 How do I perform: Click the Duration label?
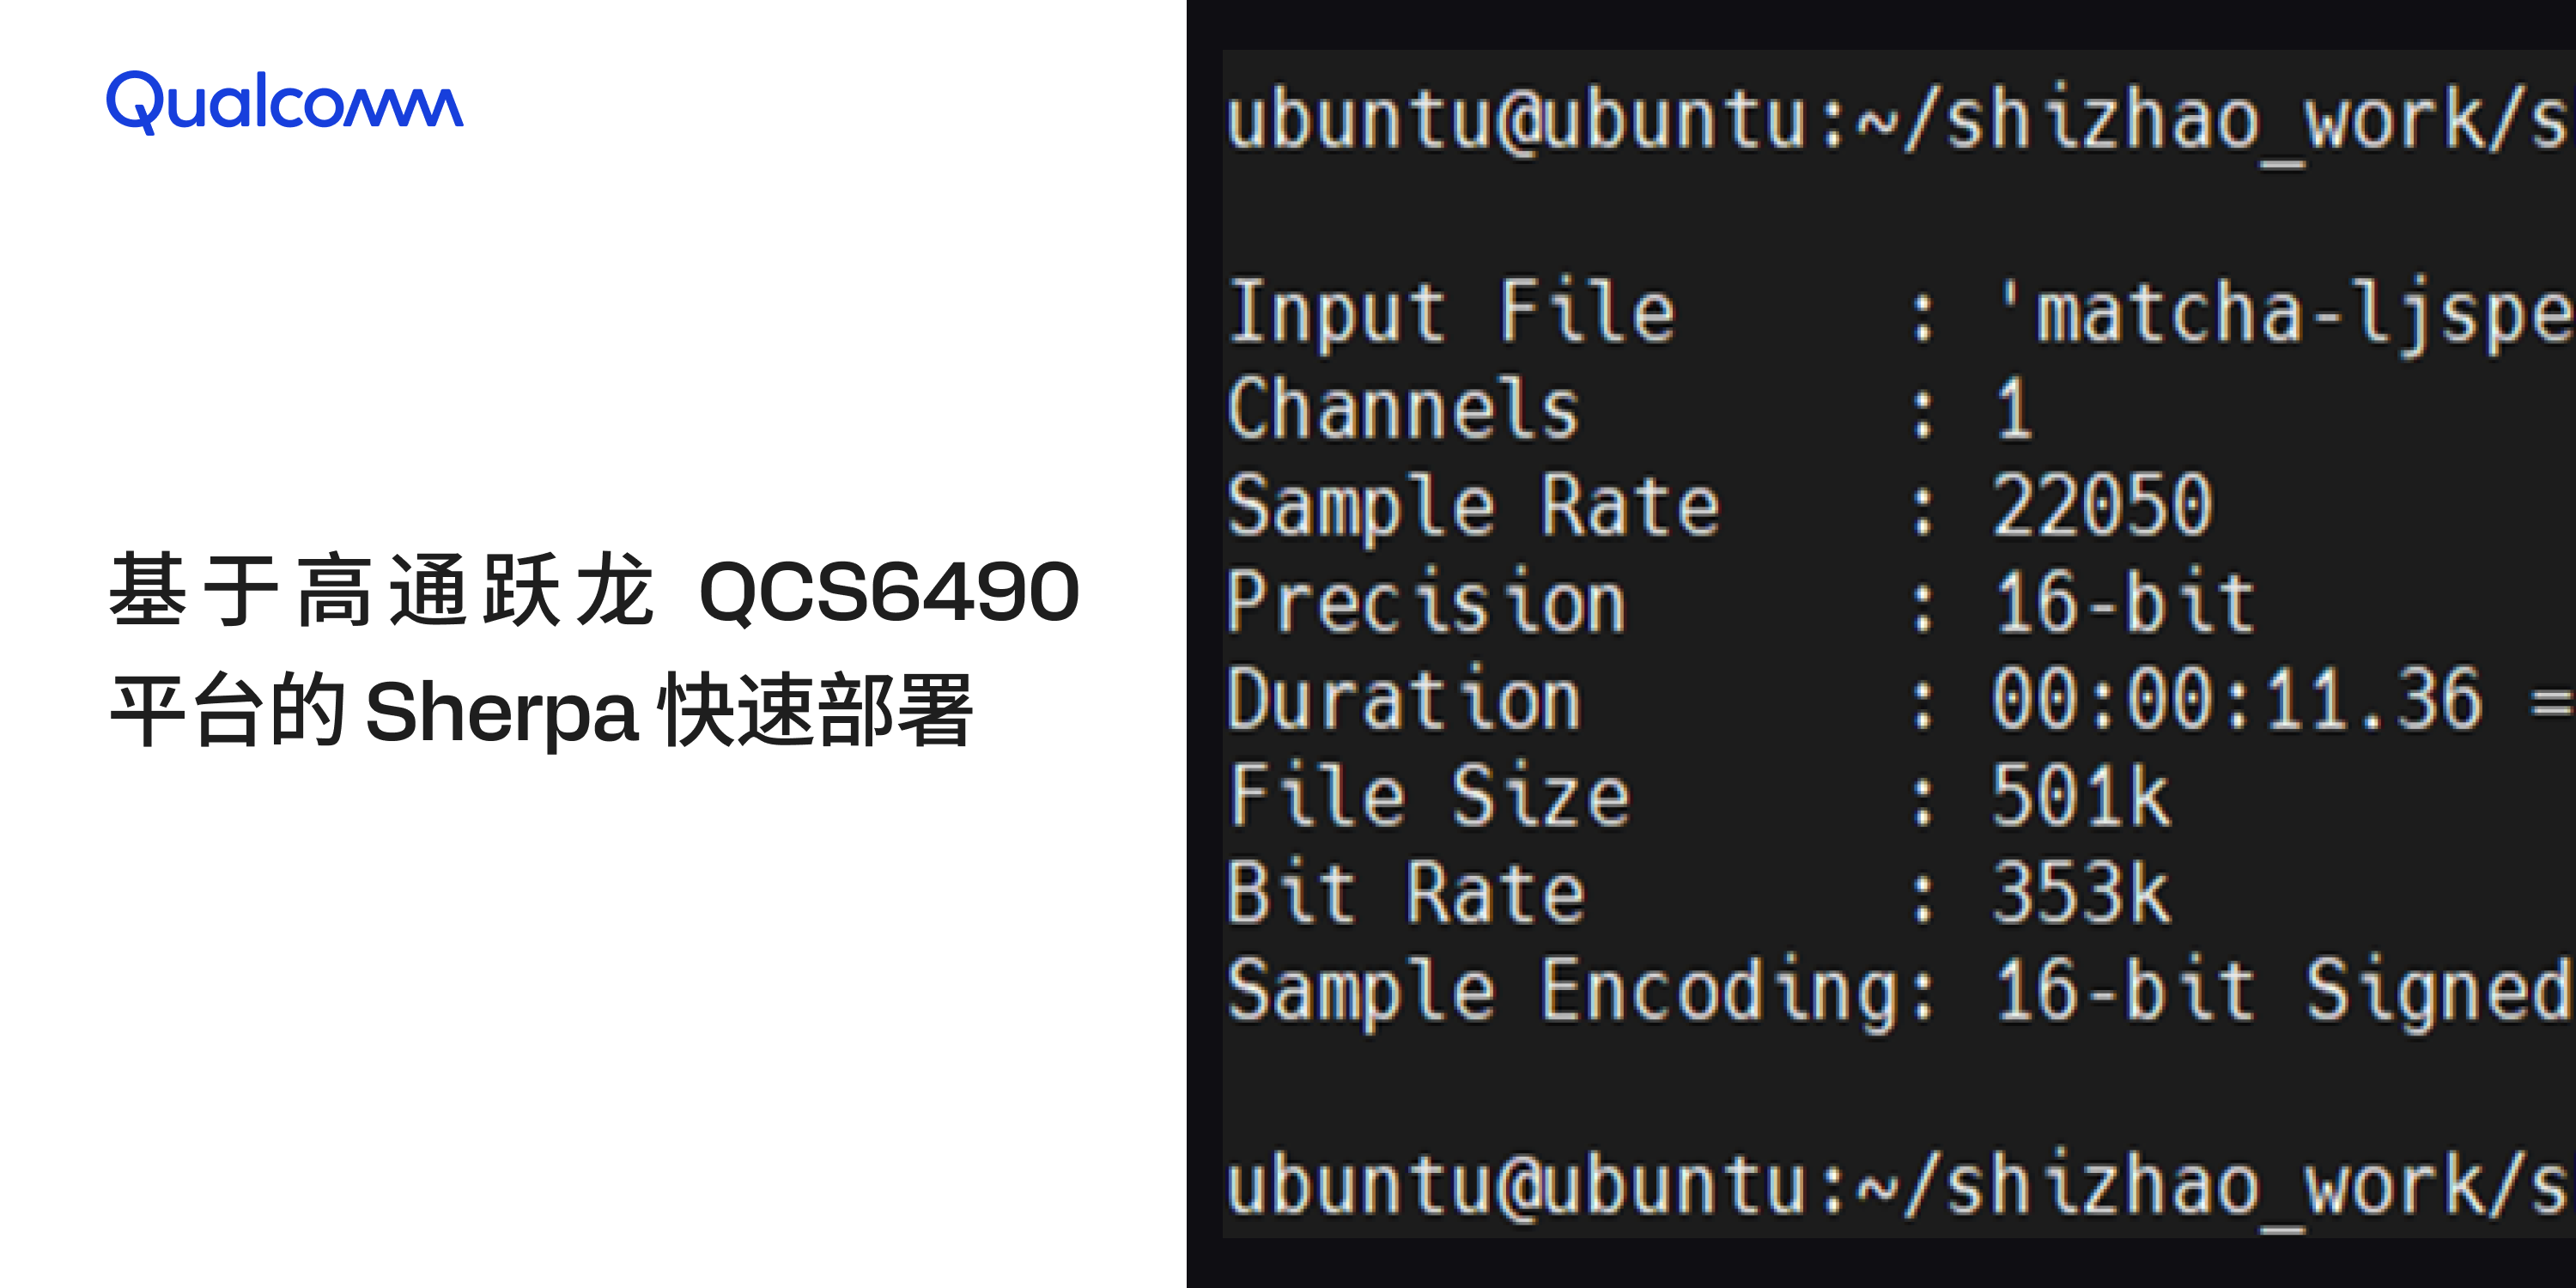point(1404,699)
